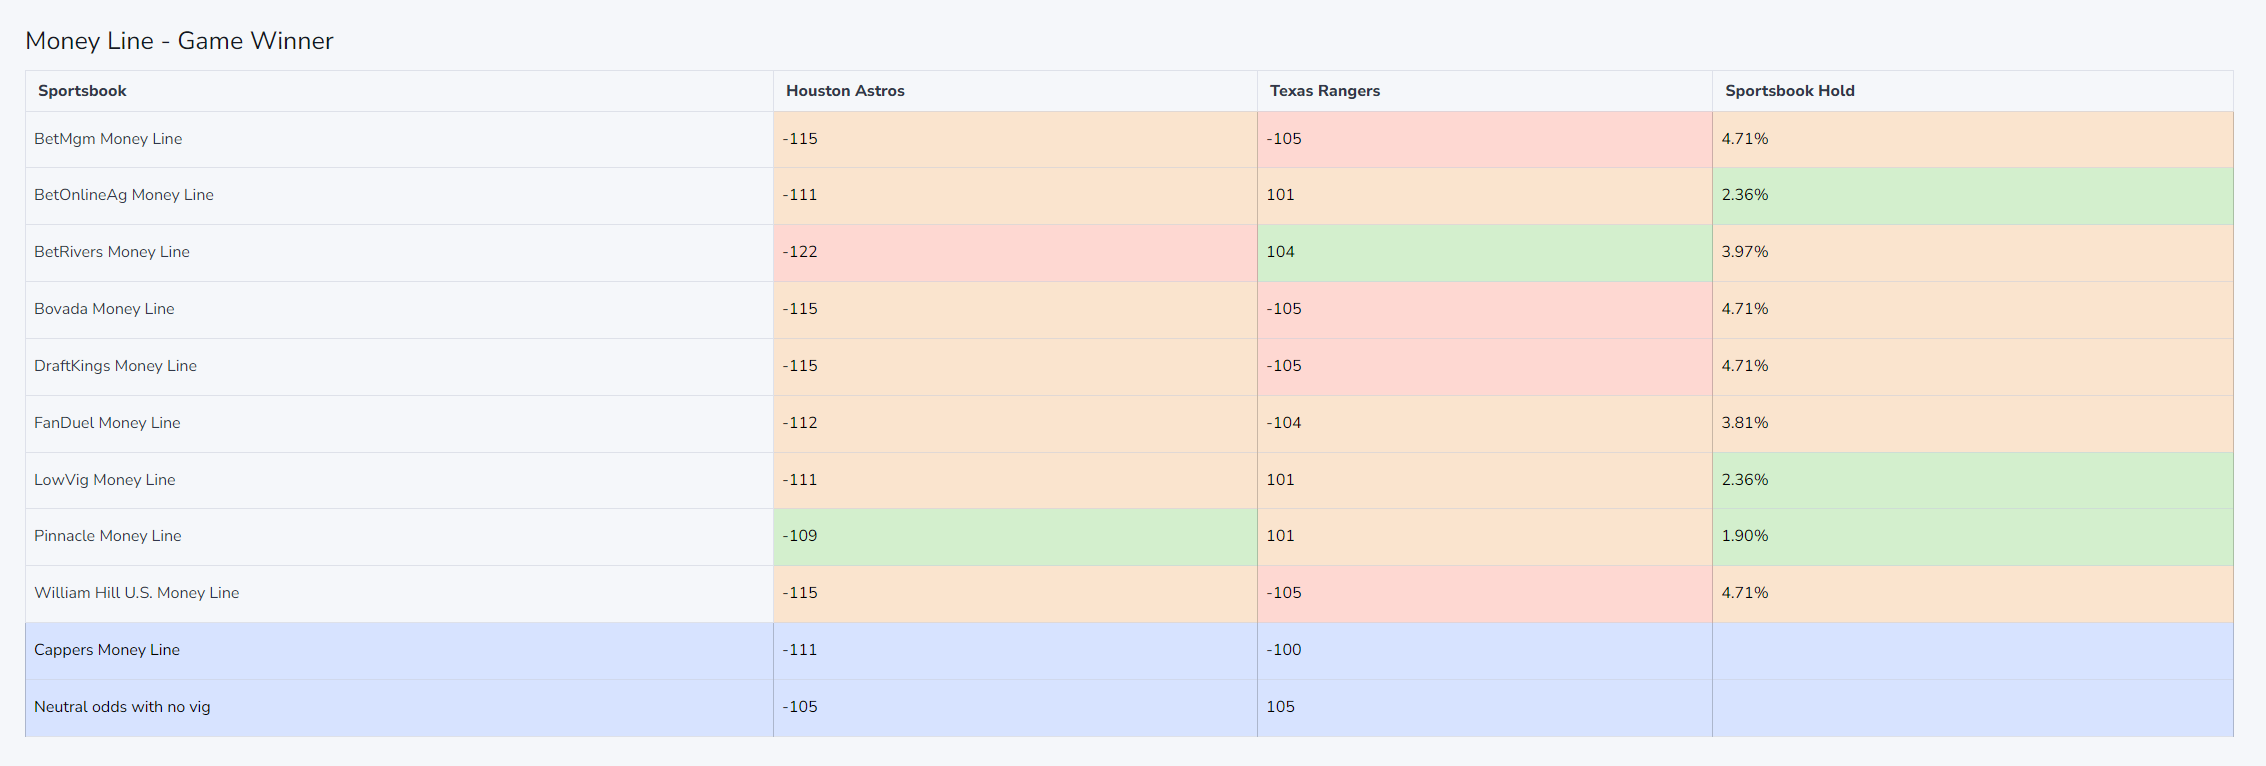Select the BetOnlineAg Money Line row label

coord(124,195)
